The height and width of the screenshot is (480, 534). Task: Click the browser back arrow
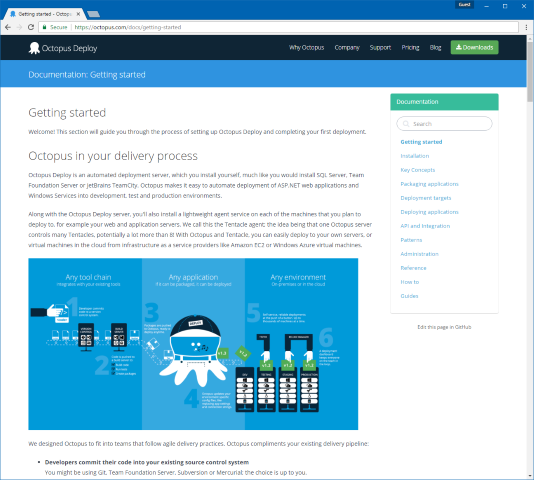8,27
